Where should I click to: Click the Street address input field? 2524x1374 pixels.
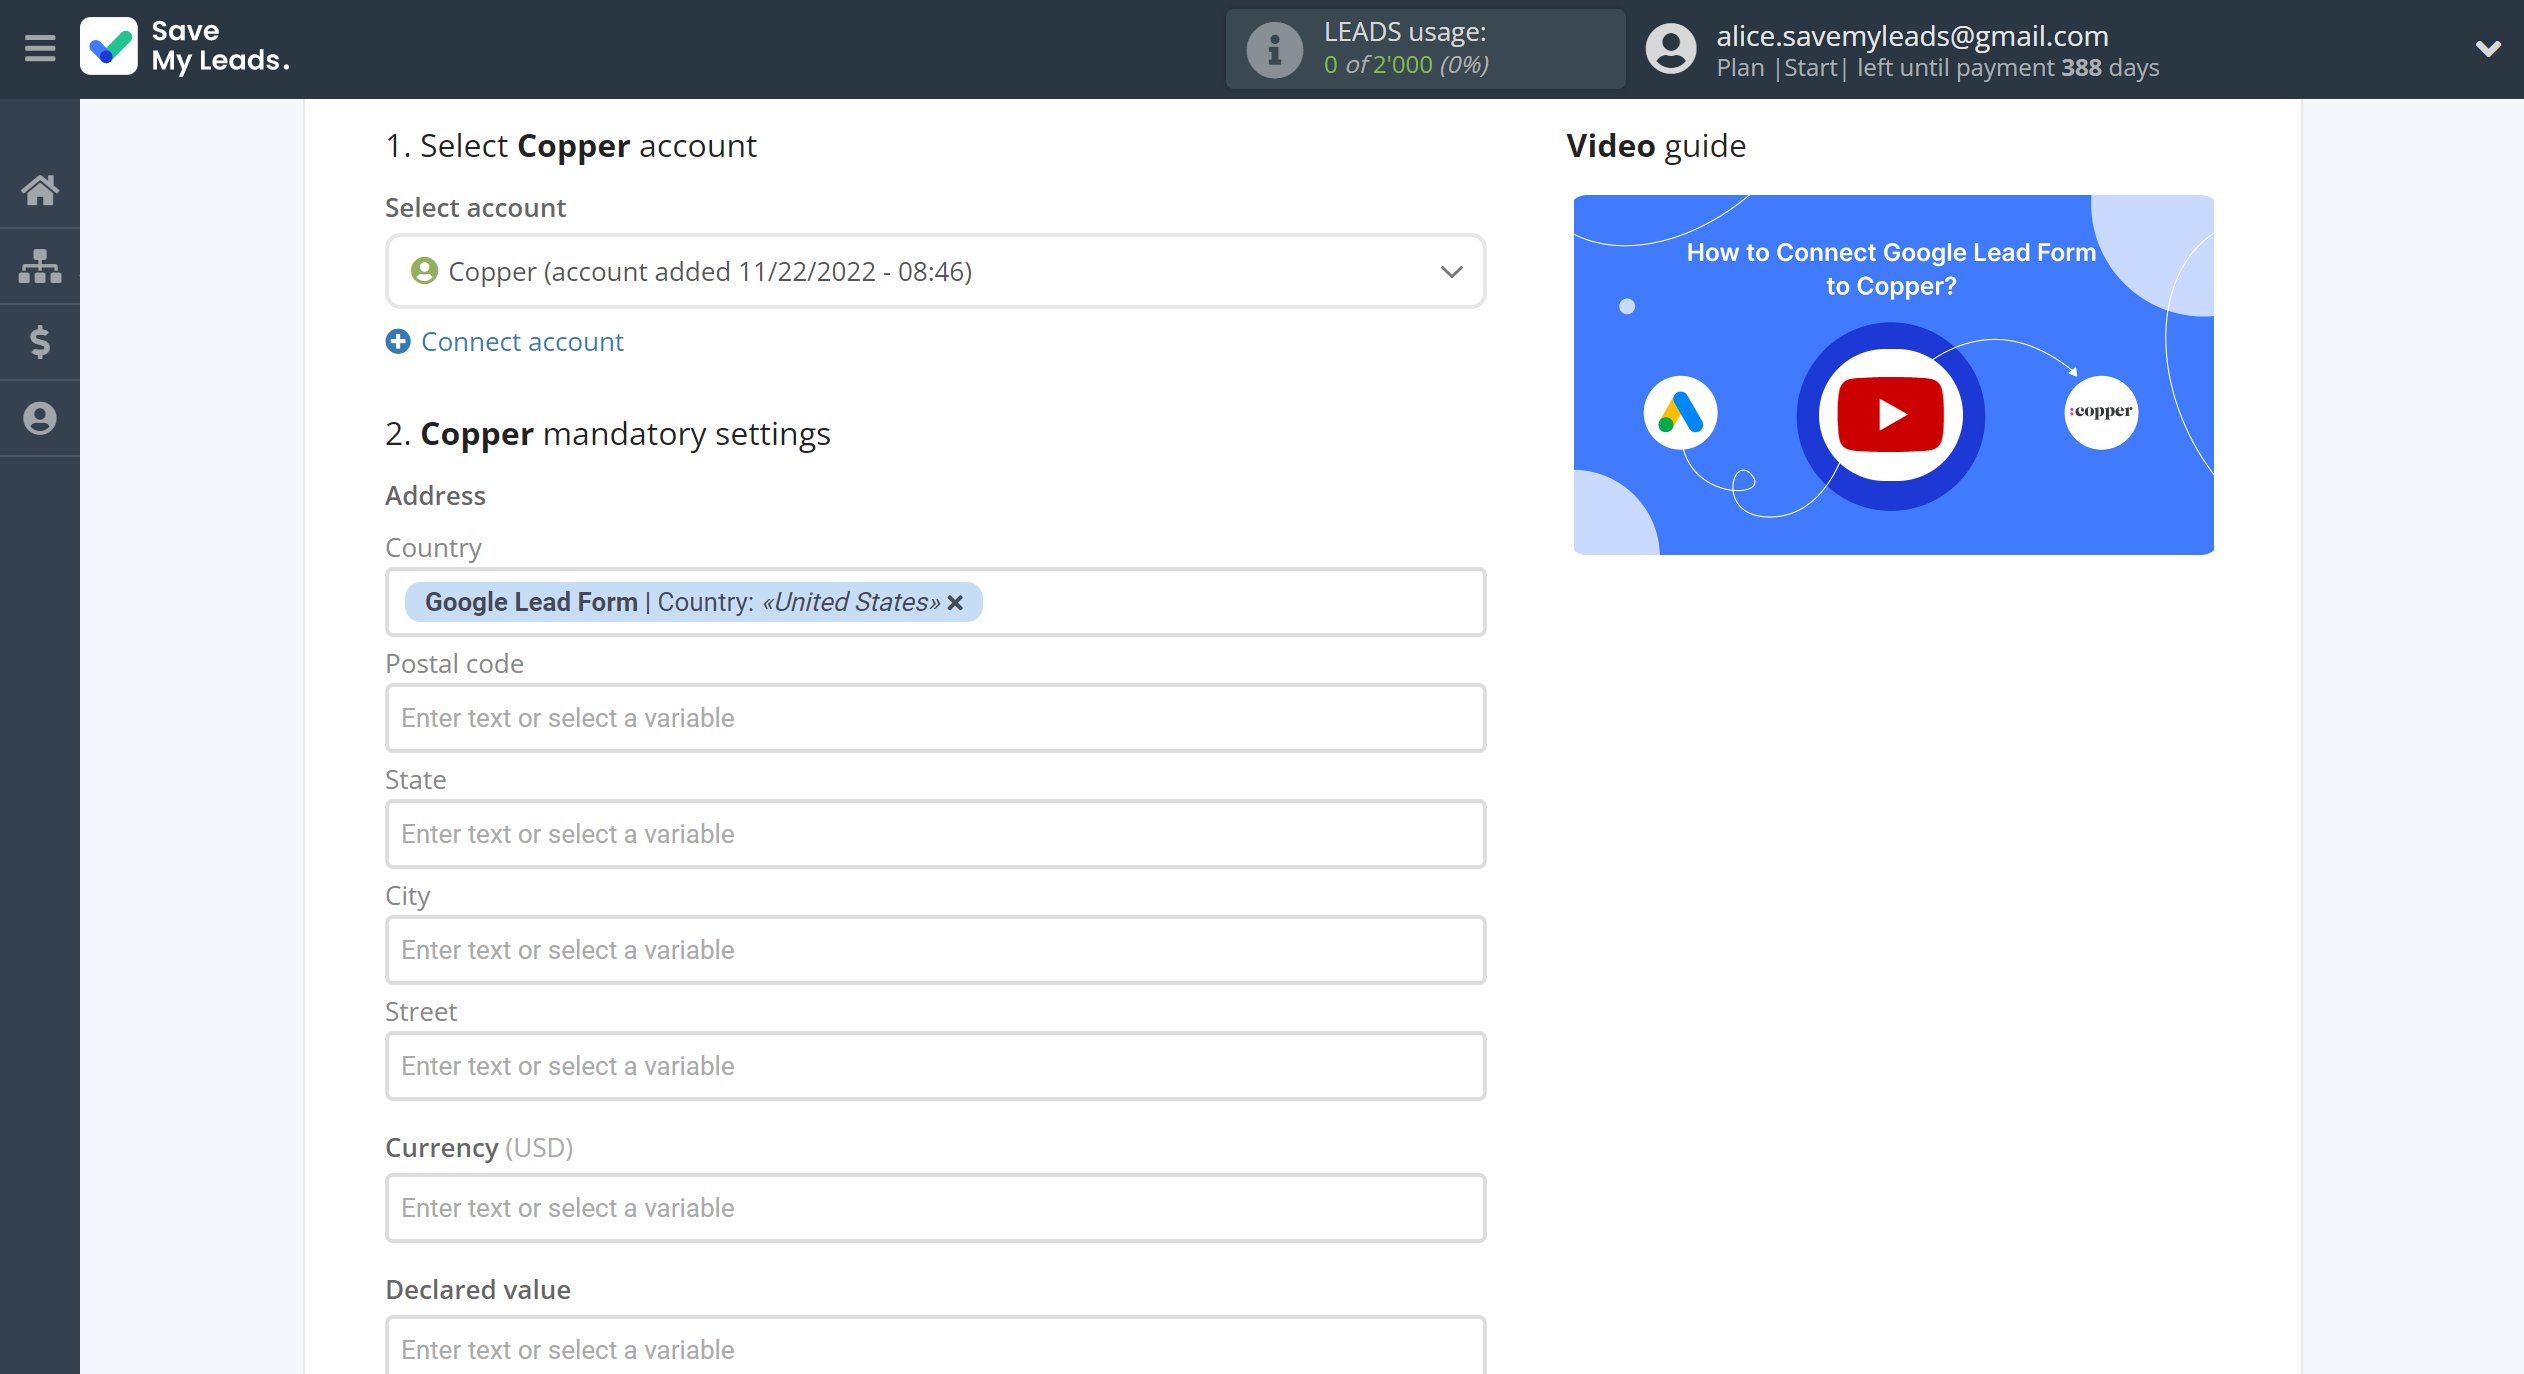point(936,1064)
